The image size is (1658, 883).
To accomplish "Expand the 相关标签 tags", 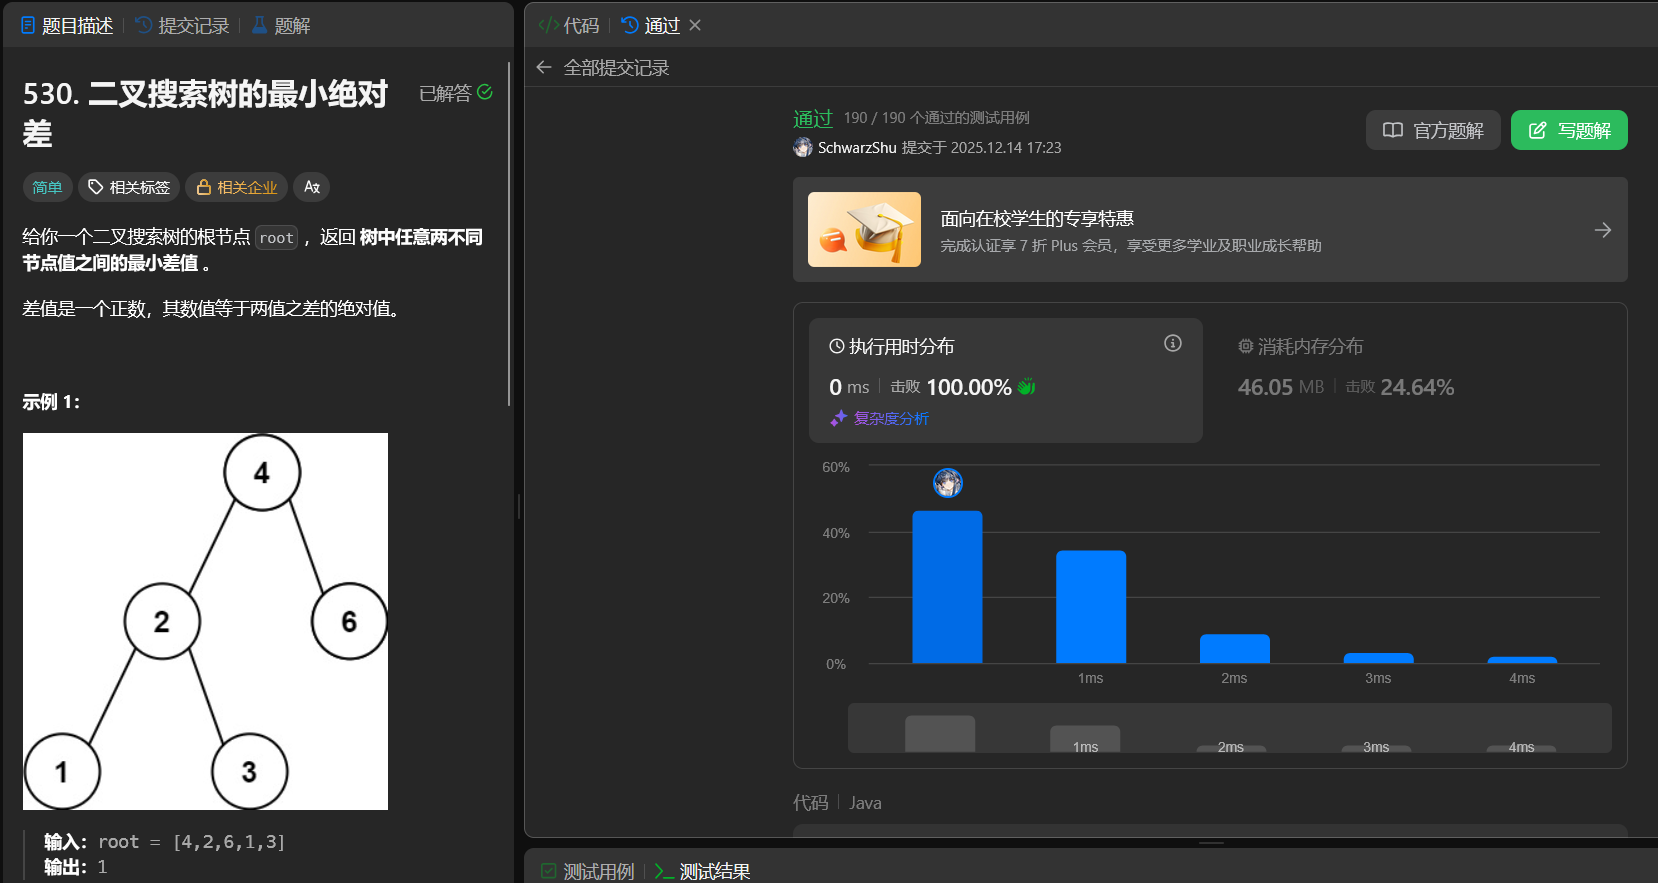I will point(129,187).
